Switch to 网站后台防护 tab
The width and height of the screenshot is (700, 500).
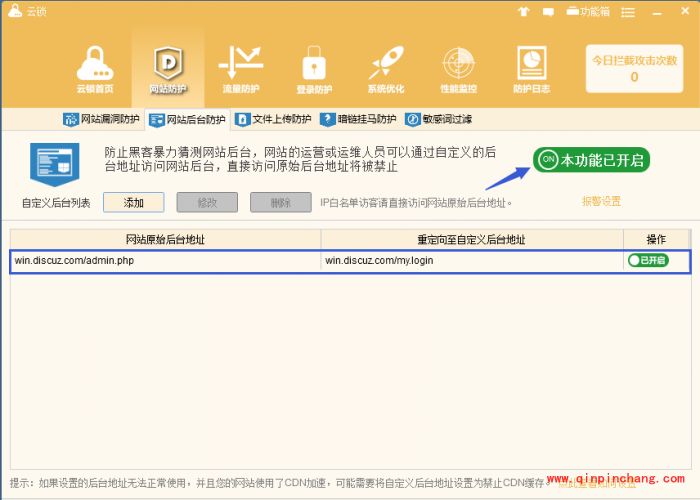pos(188,120)
